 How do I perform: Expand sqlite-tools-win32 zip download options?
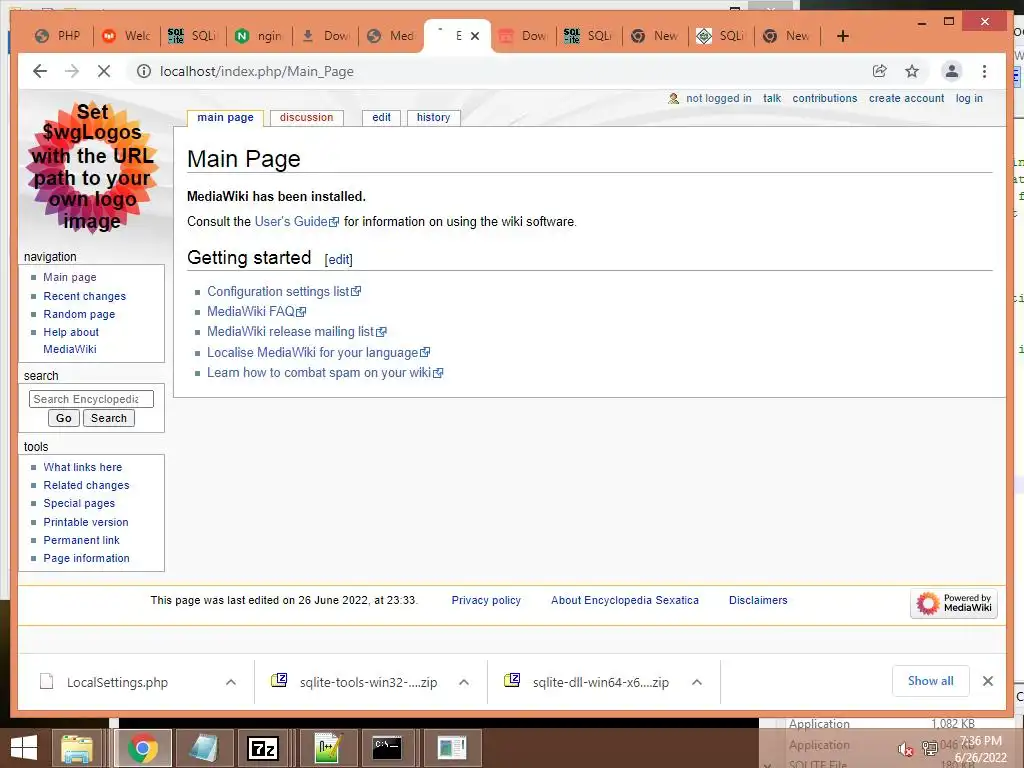click(464, 682)
